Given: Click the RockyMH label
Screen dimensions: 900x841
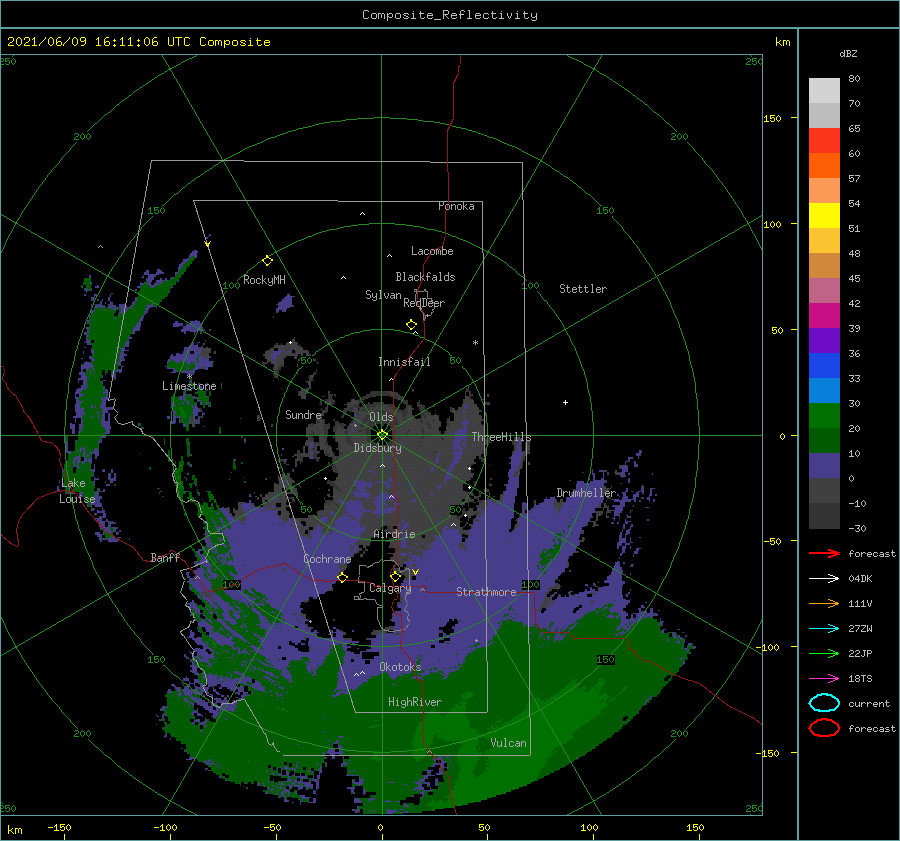Looking at the screenshot, I should 264,280.
